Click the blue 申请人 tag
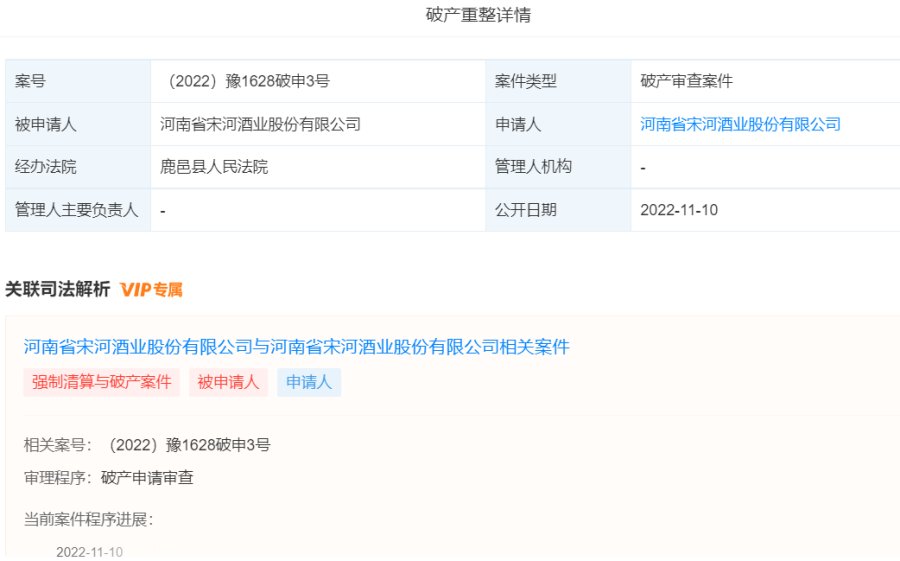The width and height of the screenshot is (900, 561). coord(309,382)
